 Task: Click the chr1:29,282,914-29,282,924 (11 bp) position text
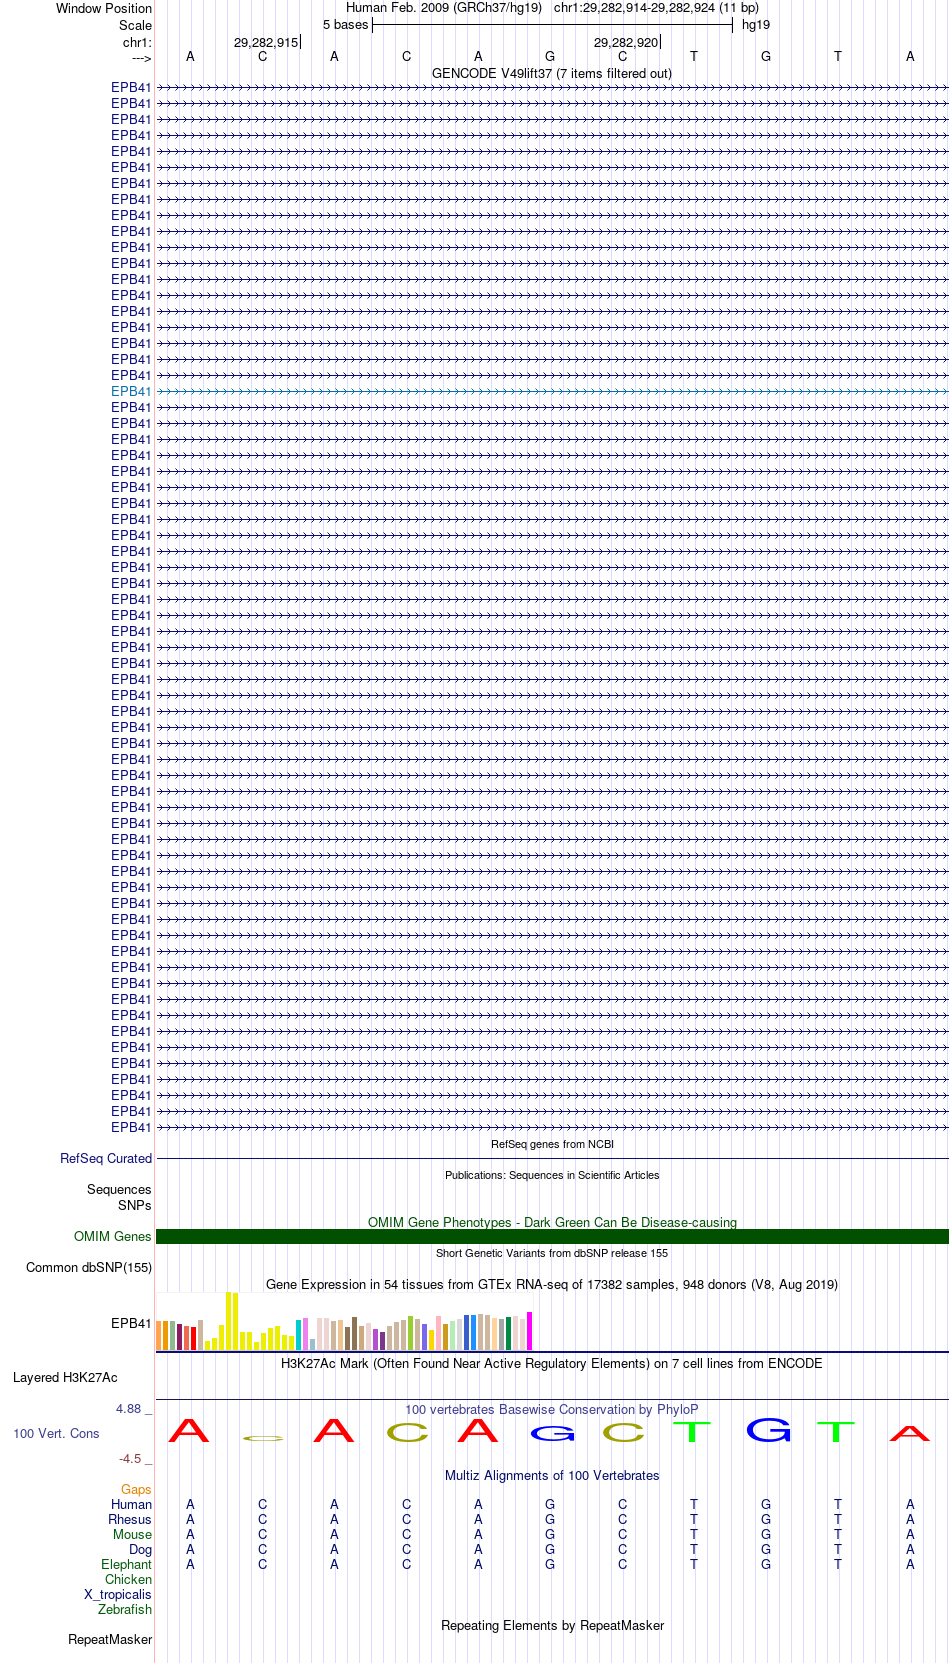click(x=656, y=8)
